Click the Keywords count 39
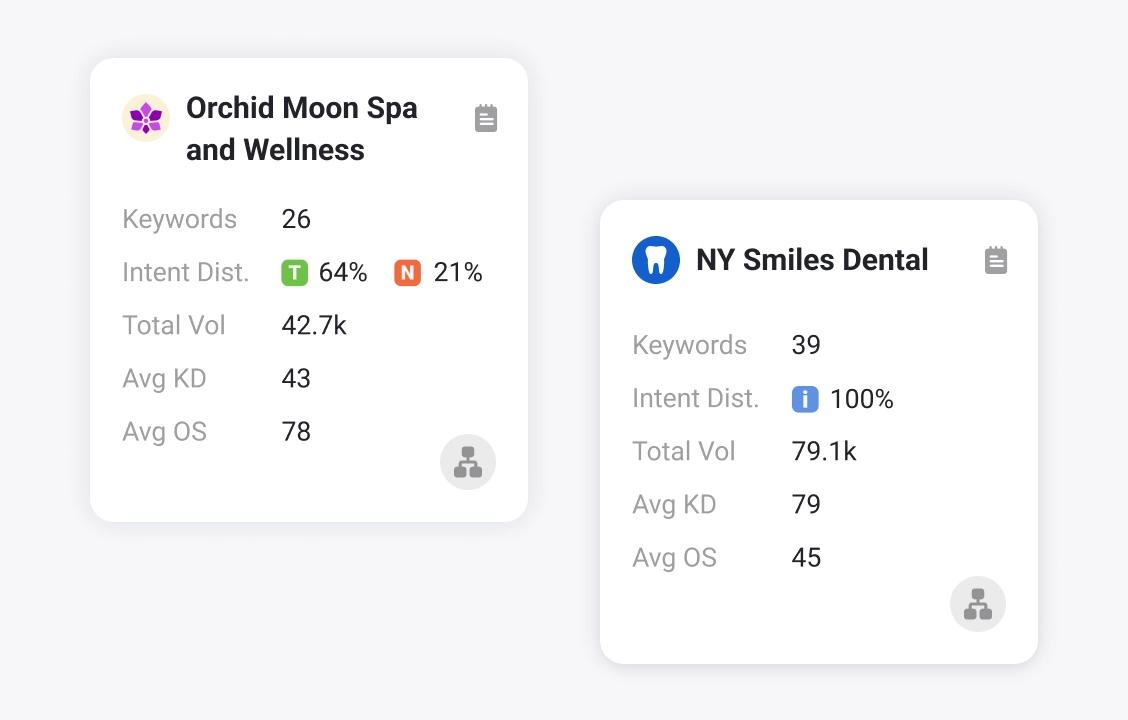Screen dimensions: 1128x720 pos(806,346)
